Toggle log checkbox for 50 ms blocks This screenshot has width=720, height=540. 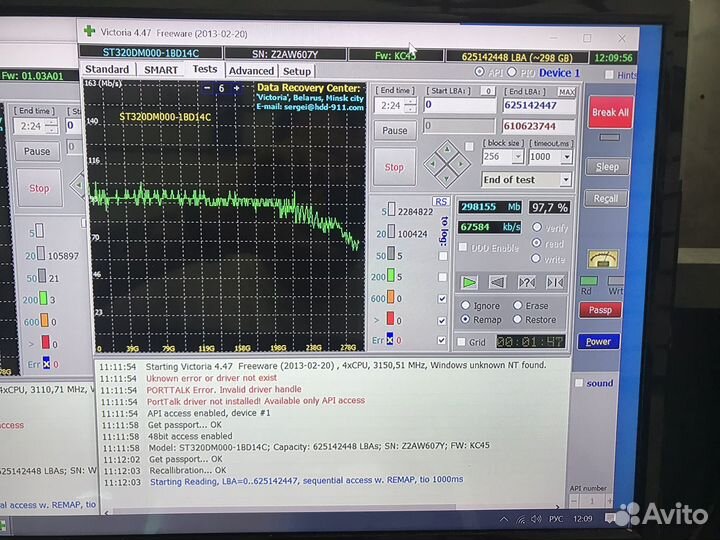[443, 256]
